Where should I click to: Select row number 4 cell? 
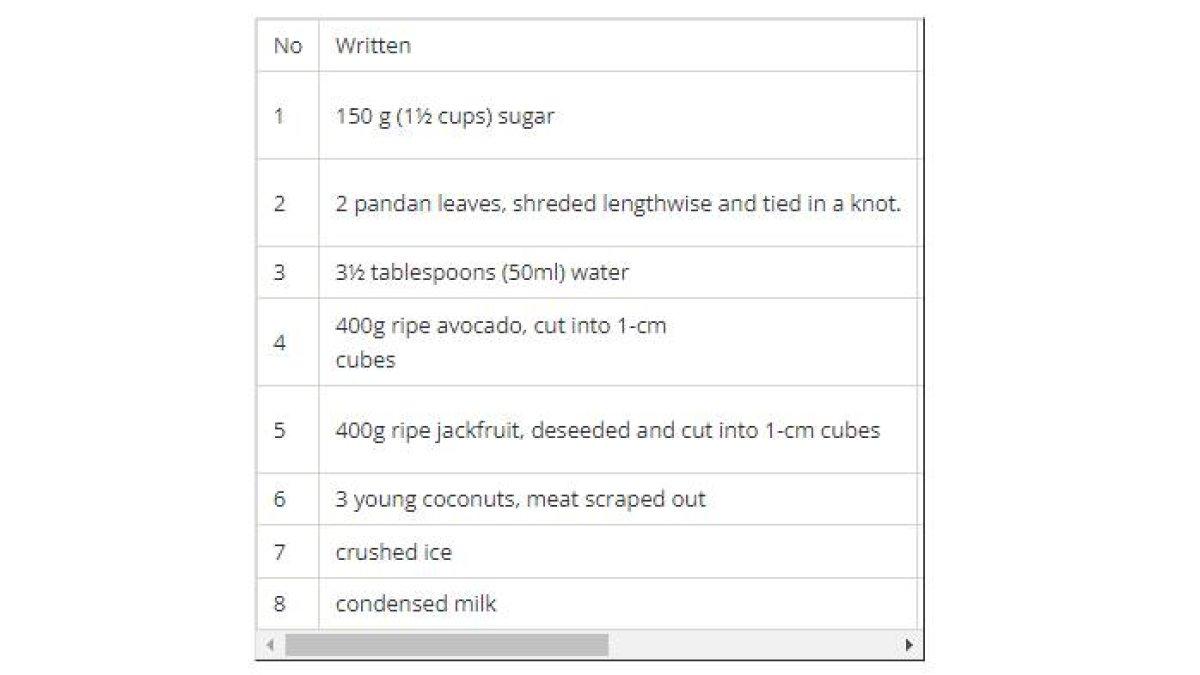(288, 342)
